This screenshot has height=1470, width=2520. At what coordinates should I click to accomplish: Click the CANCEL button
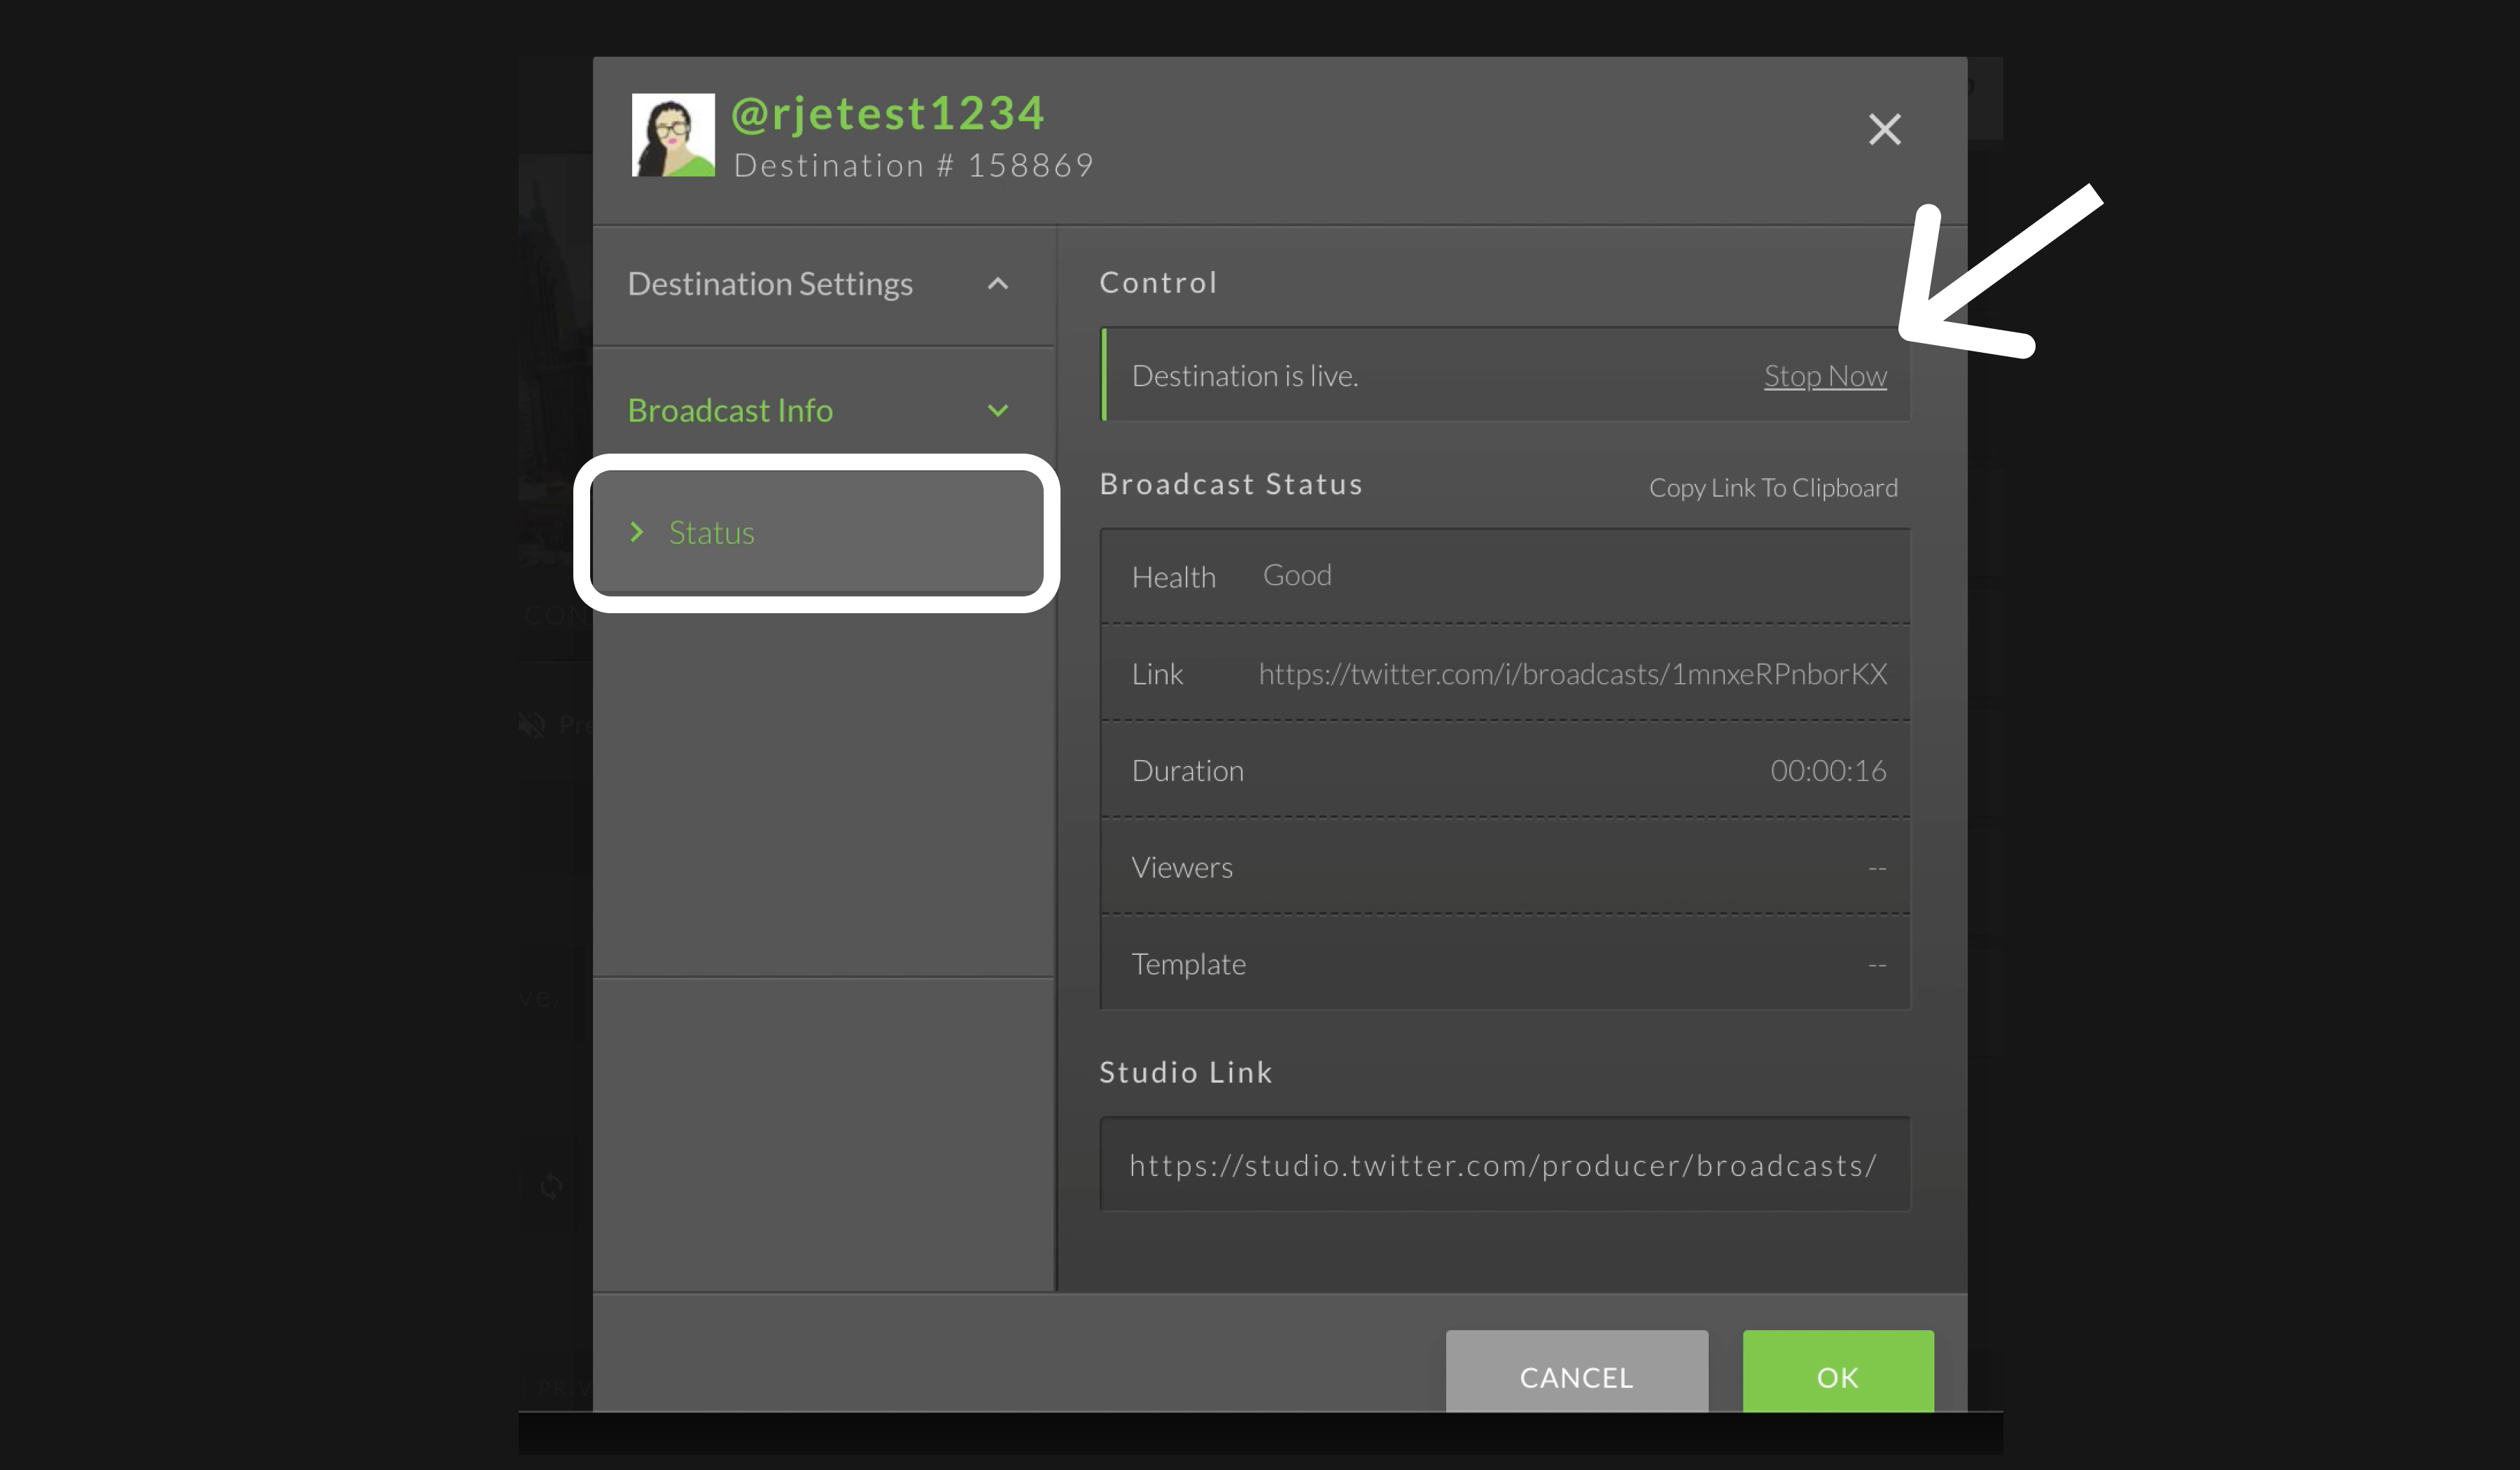point(1577,1372)
